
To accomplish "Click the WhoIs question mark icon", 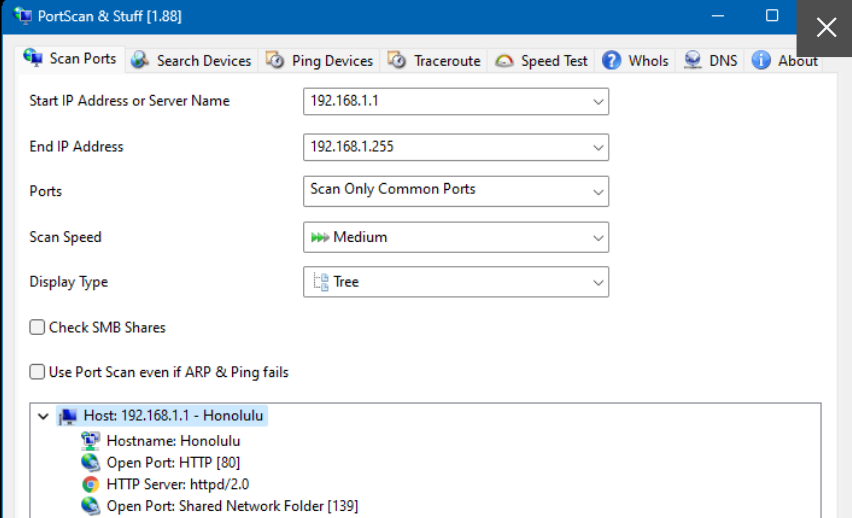I will [611, 60].
